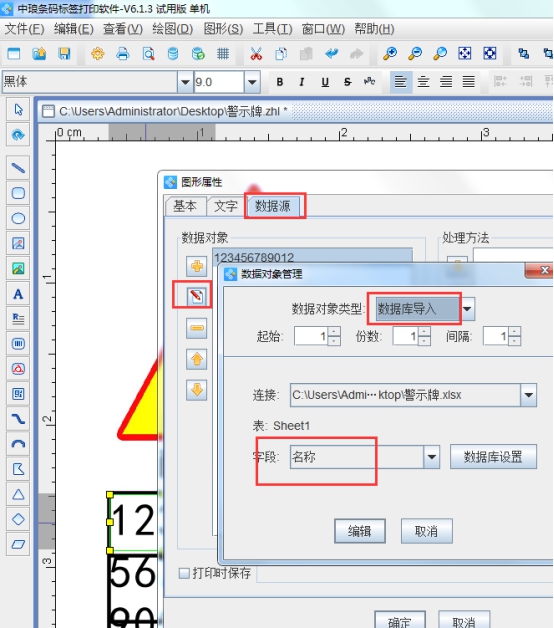The height and width of the screenshot is (628, 554).
Task: Set left text alignment
Action: coord(401,82)
